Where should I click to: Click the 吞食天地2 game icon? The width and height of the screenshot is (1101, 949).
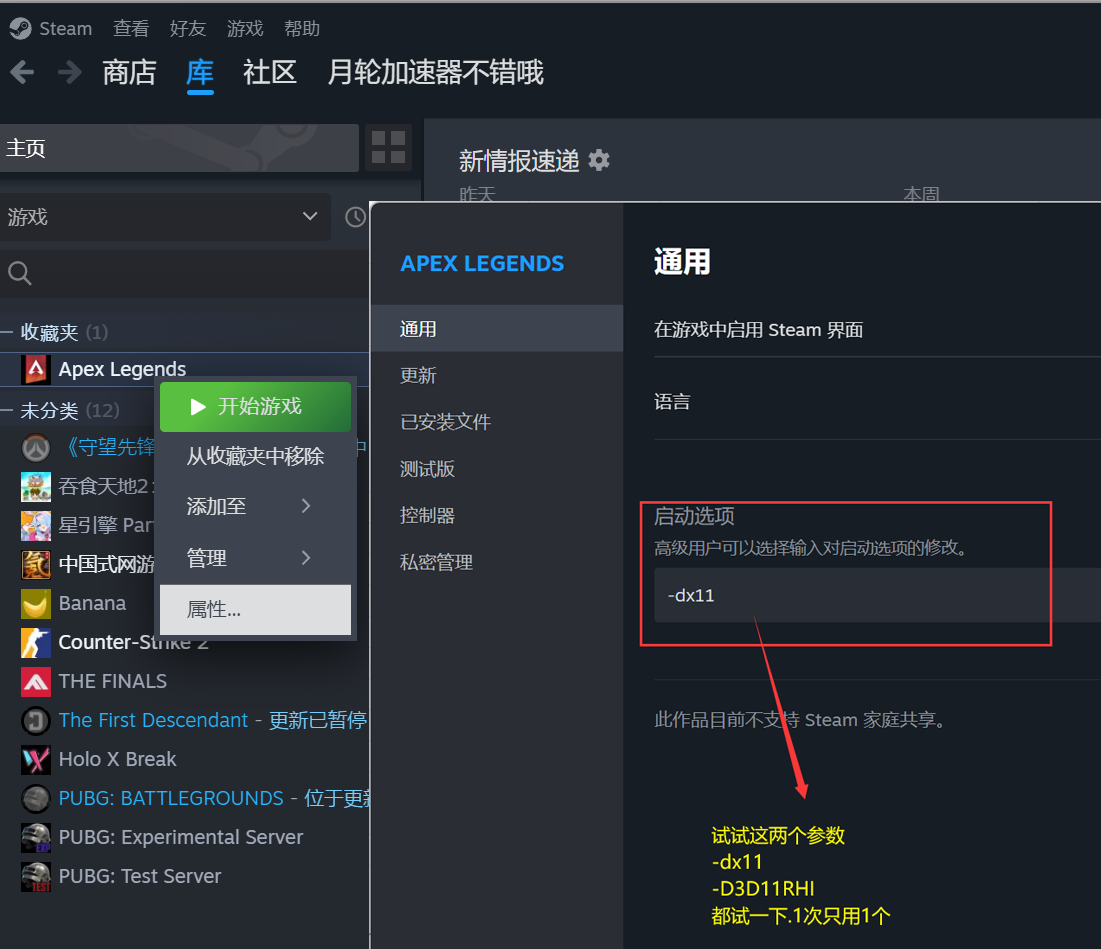pos(36,486)
